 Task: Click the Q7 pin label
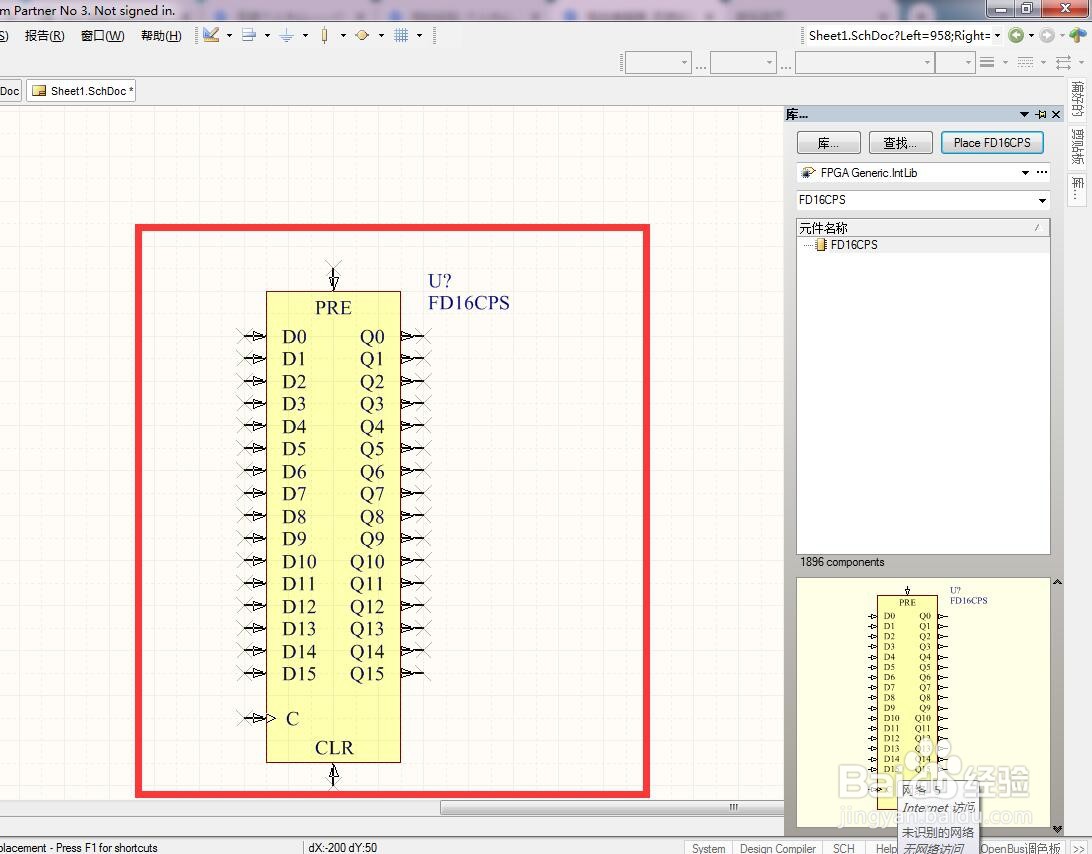(x=372, y=494)
